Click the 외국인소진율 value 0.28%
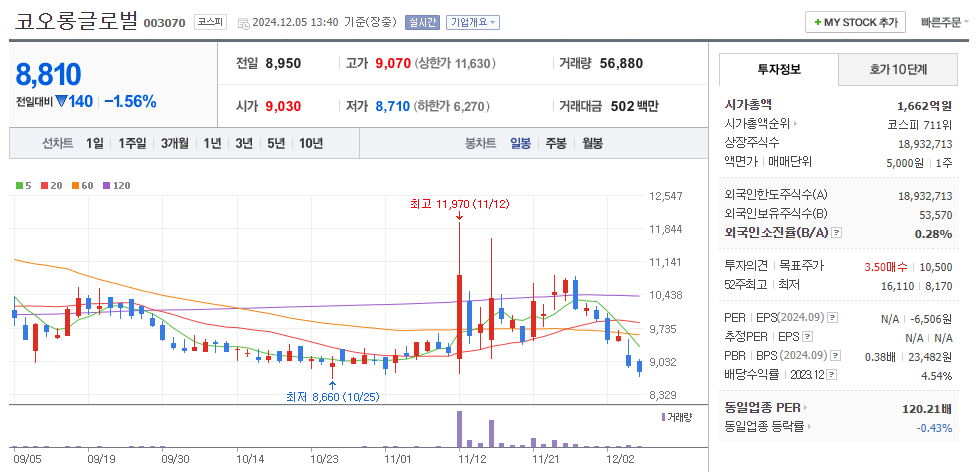The height and width of the screenshot is (472, 980). point(935,234)
